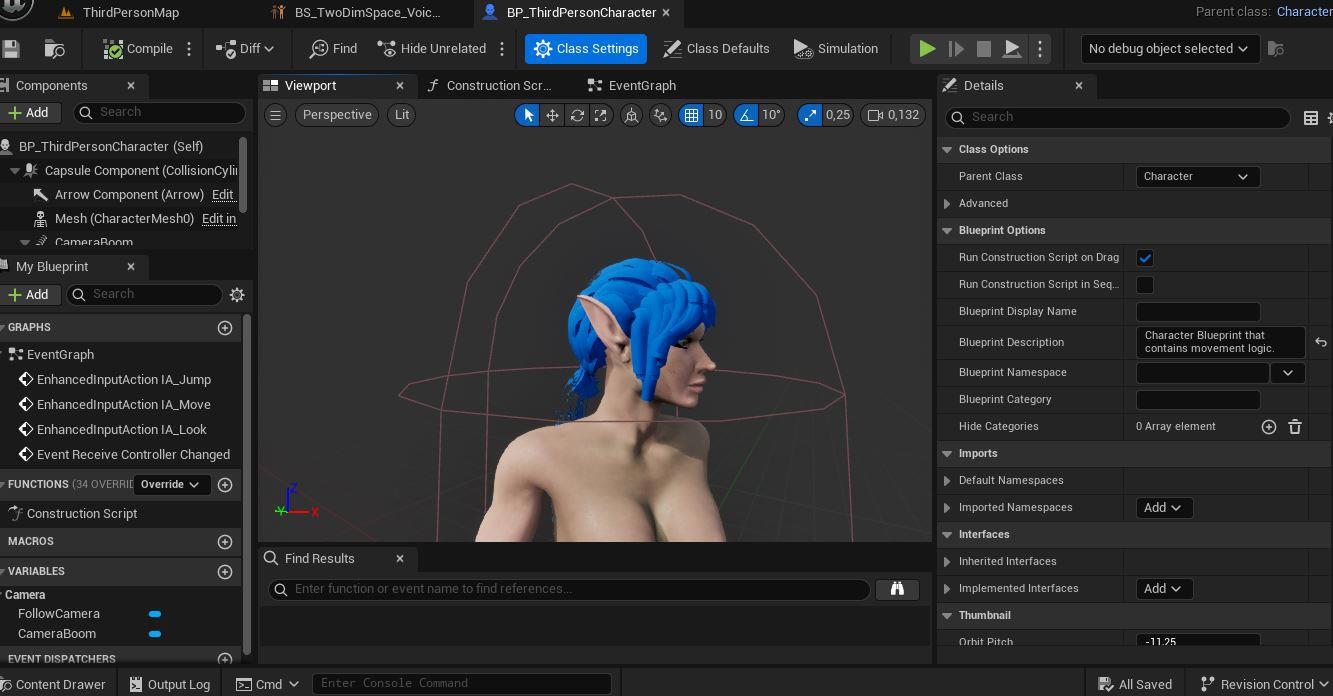Click the Blueprint Display Name field
This screenshot has width=1333, height=696.
pos(1198,312)
